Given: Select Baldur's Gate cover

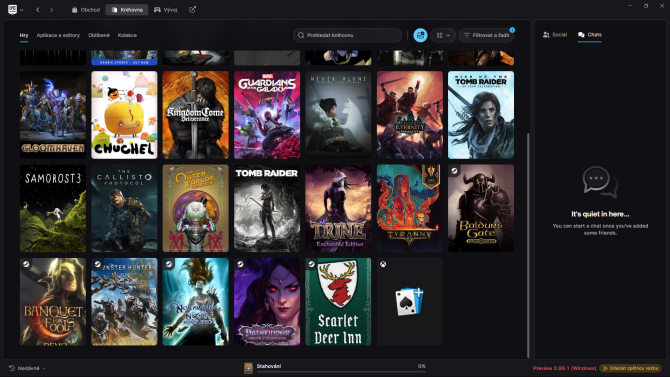Looking at the screenshot, I should (x=481, y=208).
